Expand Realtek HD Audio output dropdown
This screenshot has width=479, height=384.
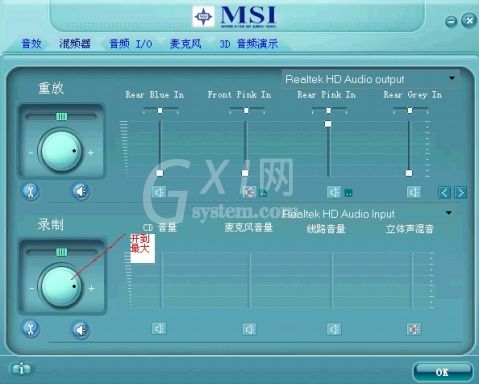[x=452, y=78]
